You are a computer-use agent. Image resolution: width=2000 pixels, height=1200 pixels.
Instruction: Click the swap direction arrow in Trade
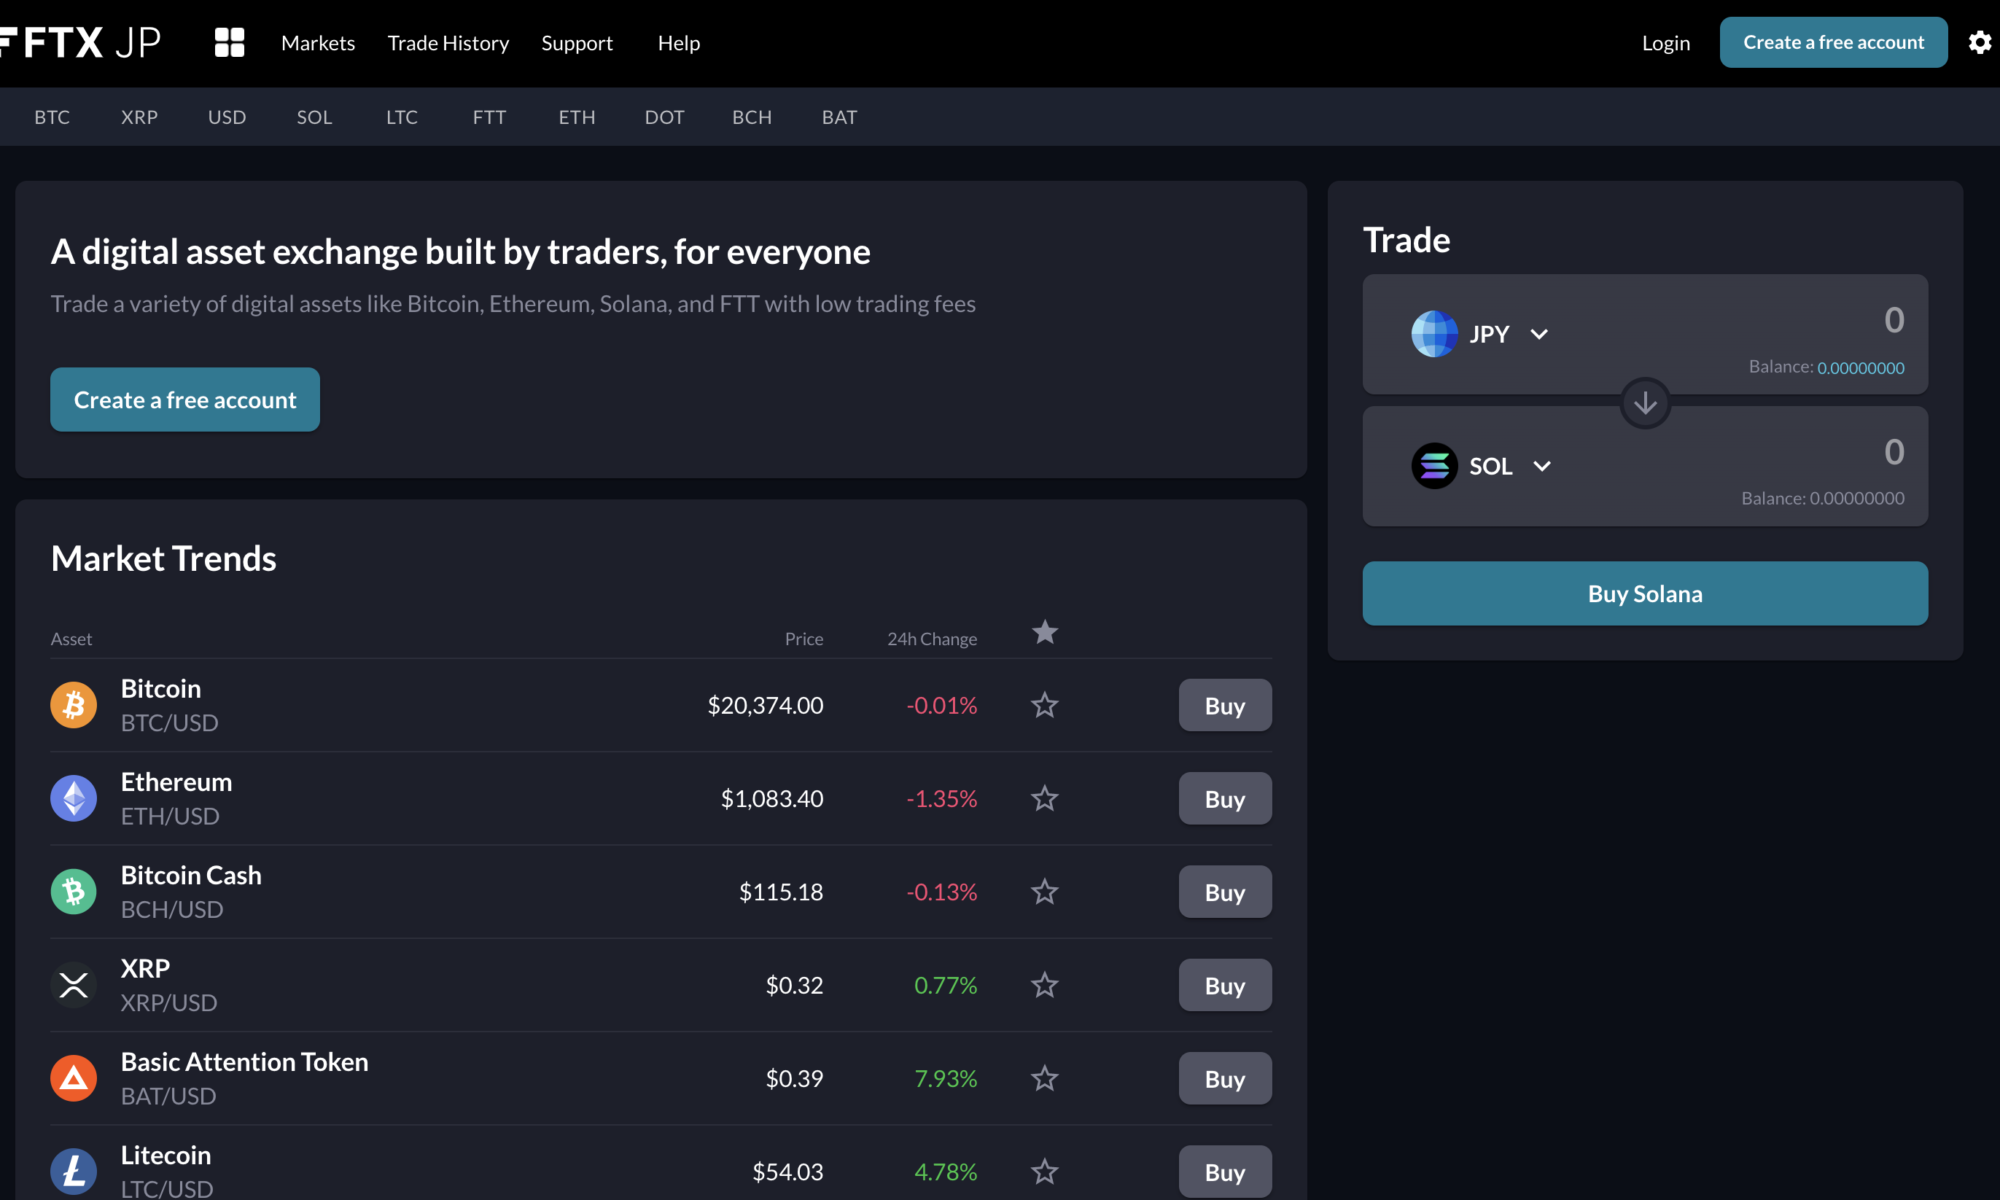[x=1645, y=403]
